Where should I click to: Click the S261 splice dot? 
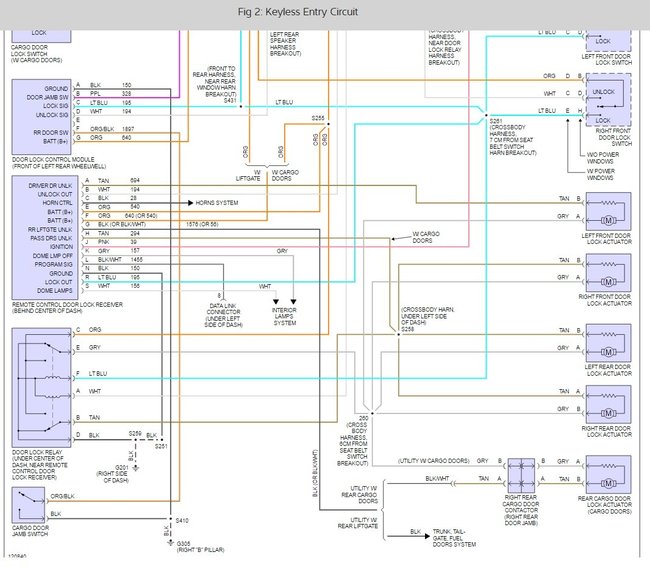click(486, 115)
